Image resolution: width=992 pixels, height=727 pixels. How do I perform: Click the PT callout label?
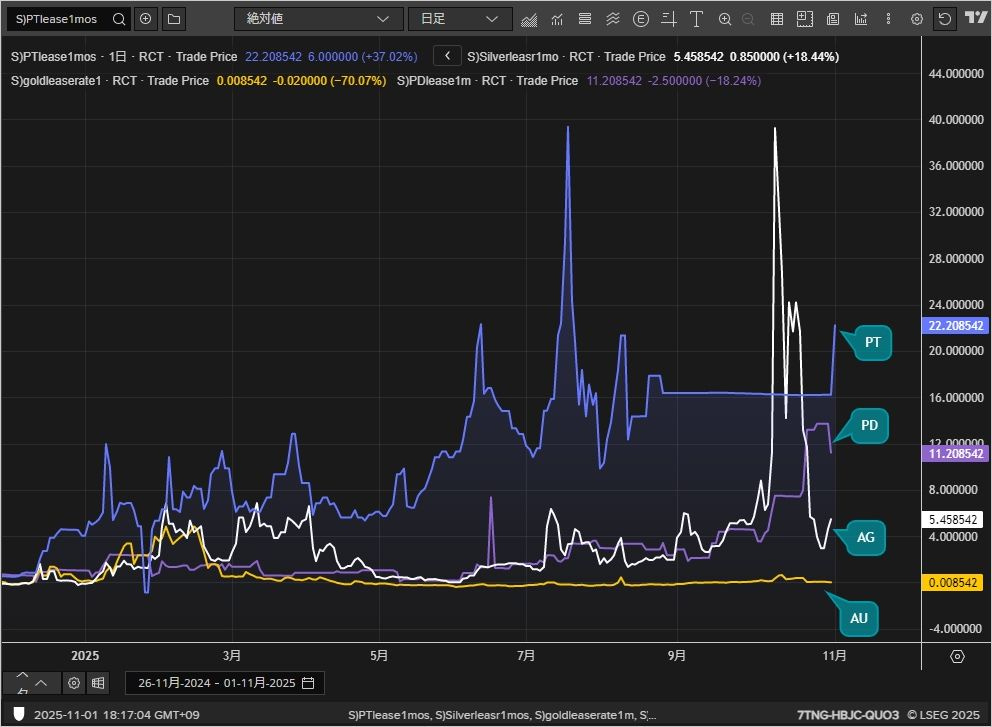click(x=872, y=342)
